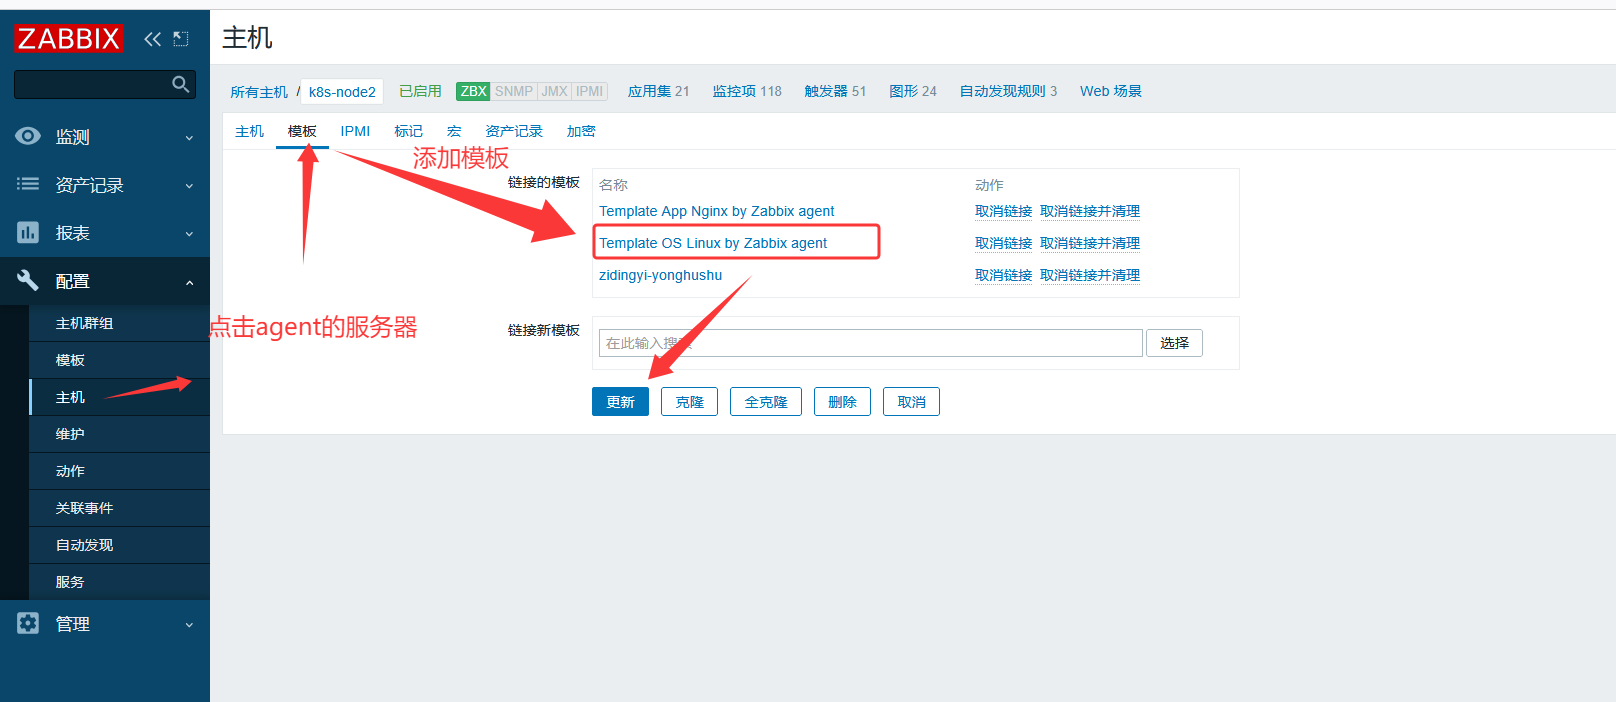Click the gear icon beside 管理

click(x=28, y=623)
